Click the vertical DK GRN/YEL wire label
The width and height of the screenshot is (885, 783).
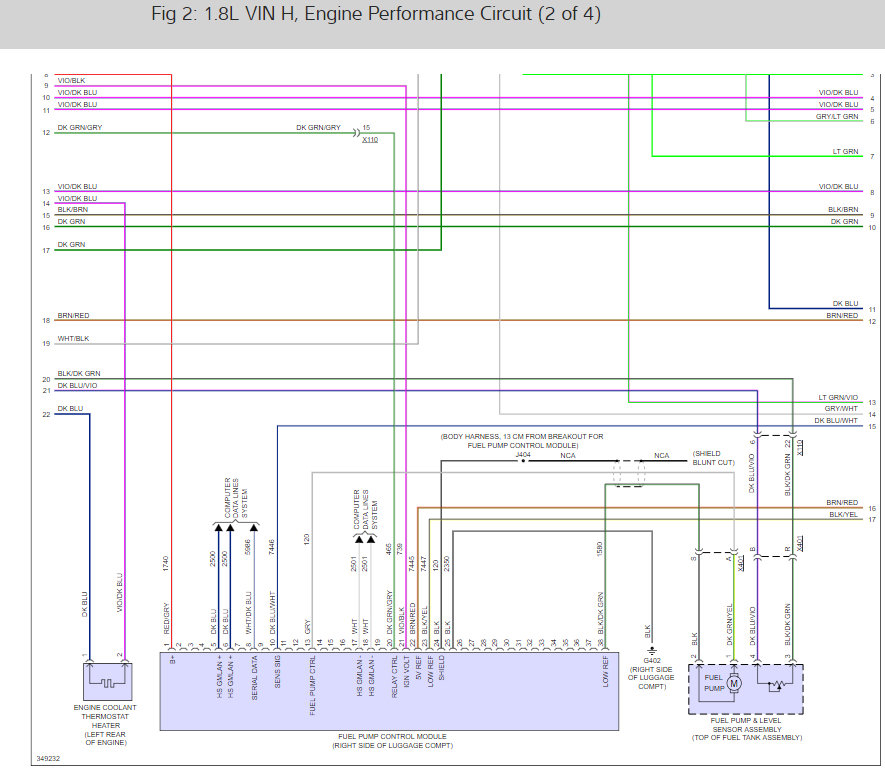(x=729, y=624)
